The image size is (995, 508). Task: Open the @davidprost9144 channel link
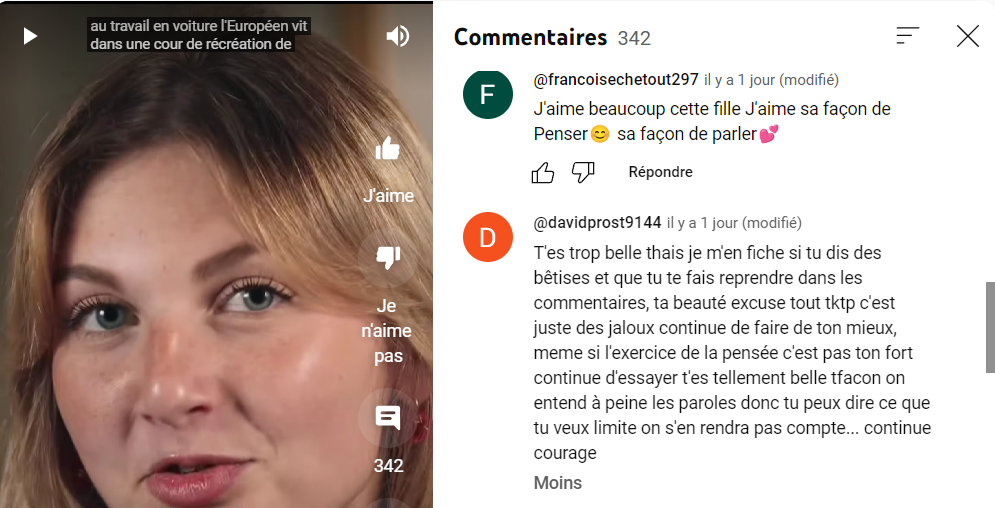click(x=597, y=223)
